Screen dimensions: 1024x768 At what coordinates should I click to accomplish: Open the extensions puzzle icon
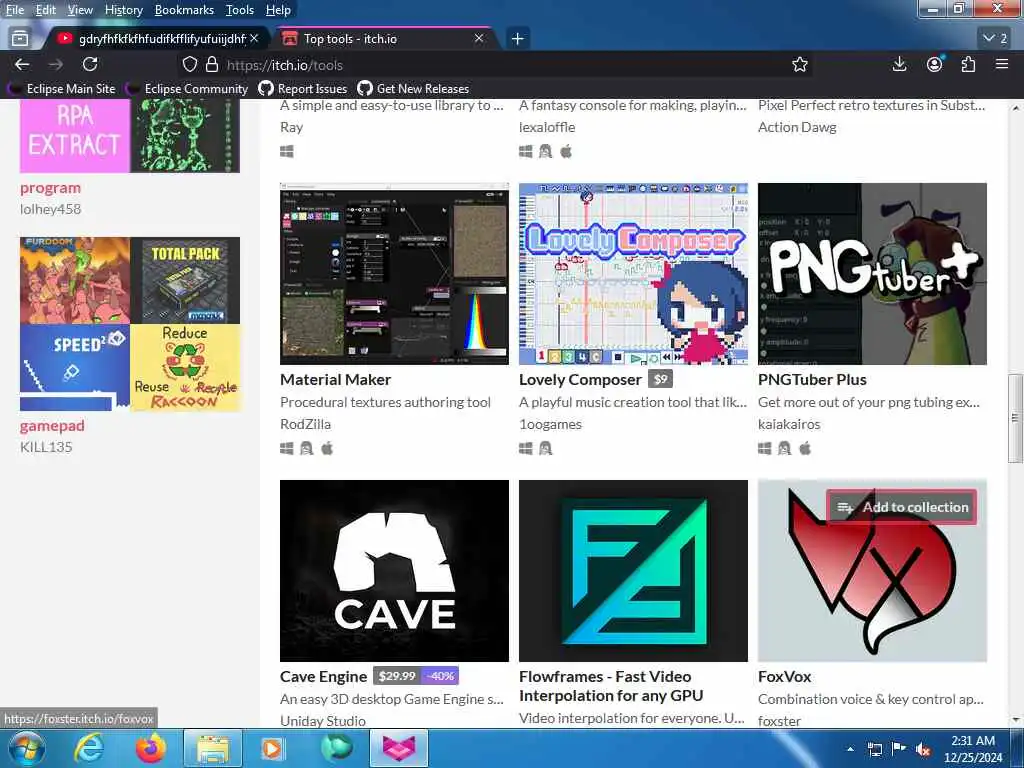click(x=968, y=64)
